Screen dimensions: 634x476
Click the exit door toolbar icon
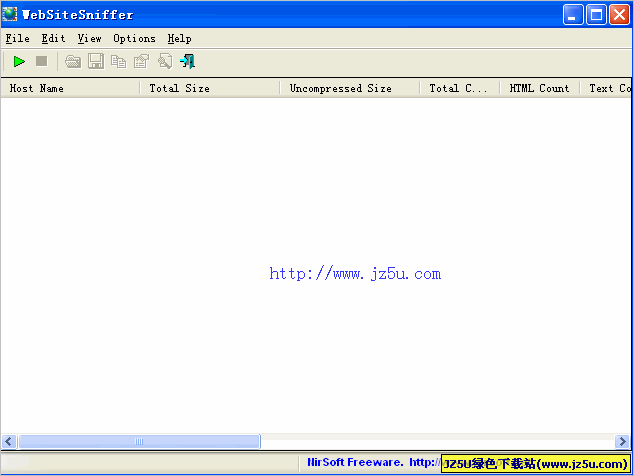tap(188, 61)
